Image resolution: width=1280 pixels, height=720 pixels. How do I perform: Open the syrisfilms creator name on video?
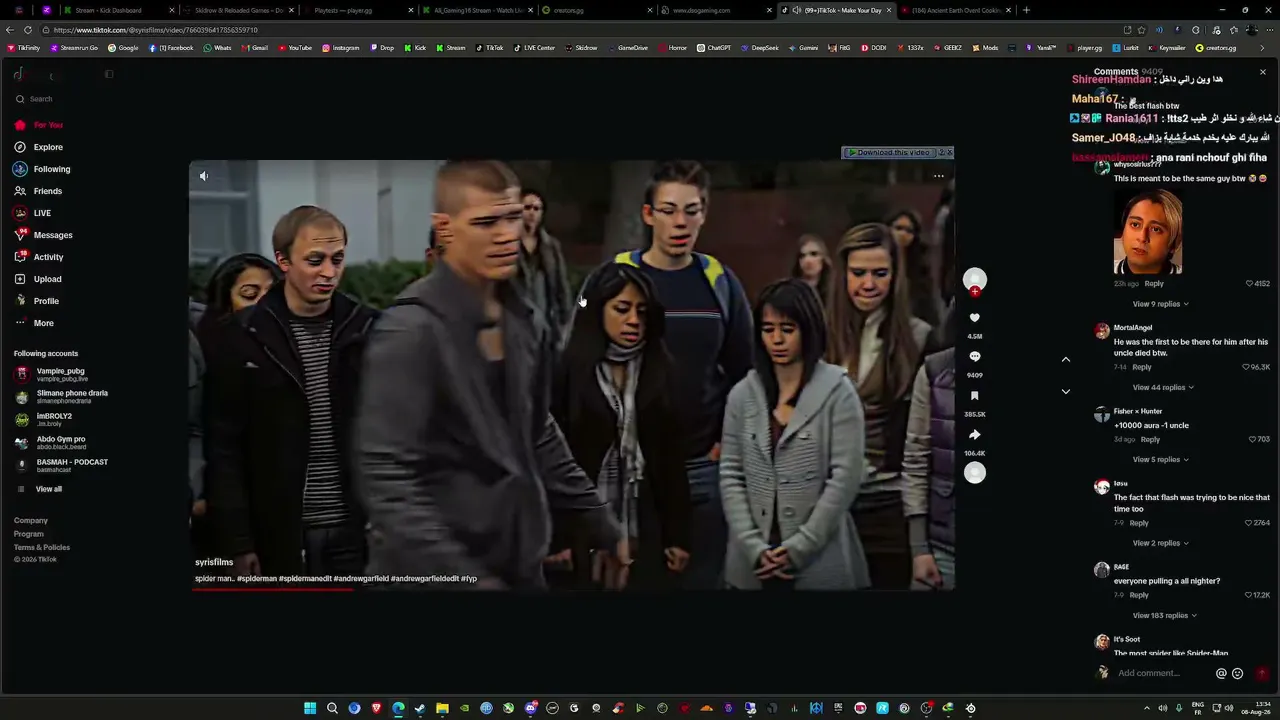[214, 562]
